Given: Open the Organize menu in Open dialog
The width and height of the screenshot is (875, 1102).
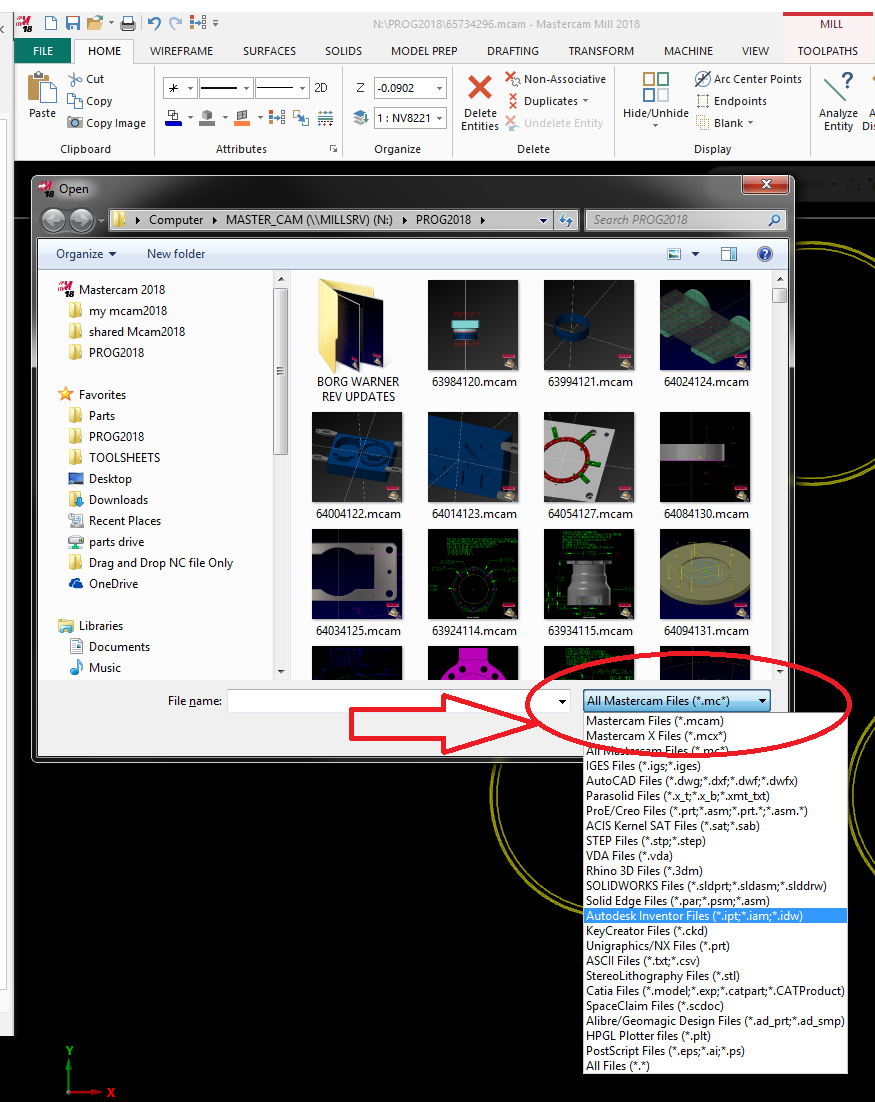Looking at the screenshot, I should [x=86, y=254].
